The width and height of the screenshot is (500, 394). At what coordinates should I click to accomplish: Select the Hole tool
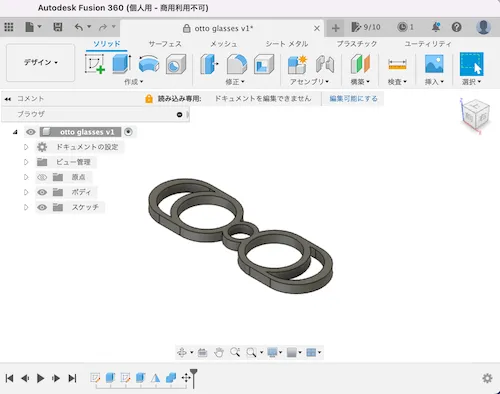tap(176, 64)
